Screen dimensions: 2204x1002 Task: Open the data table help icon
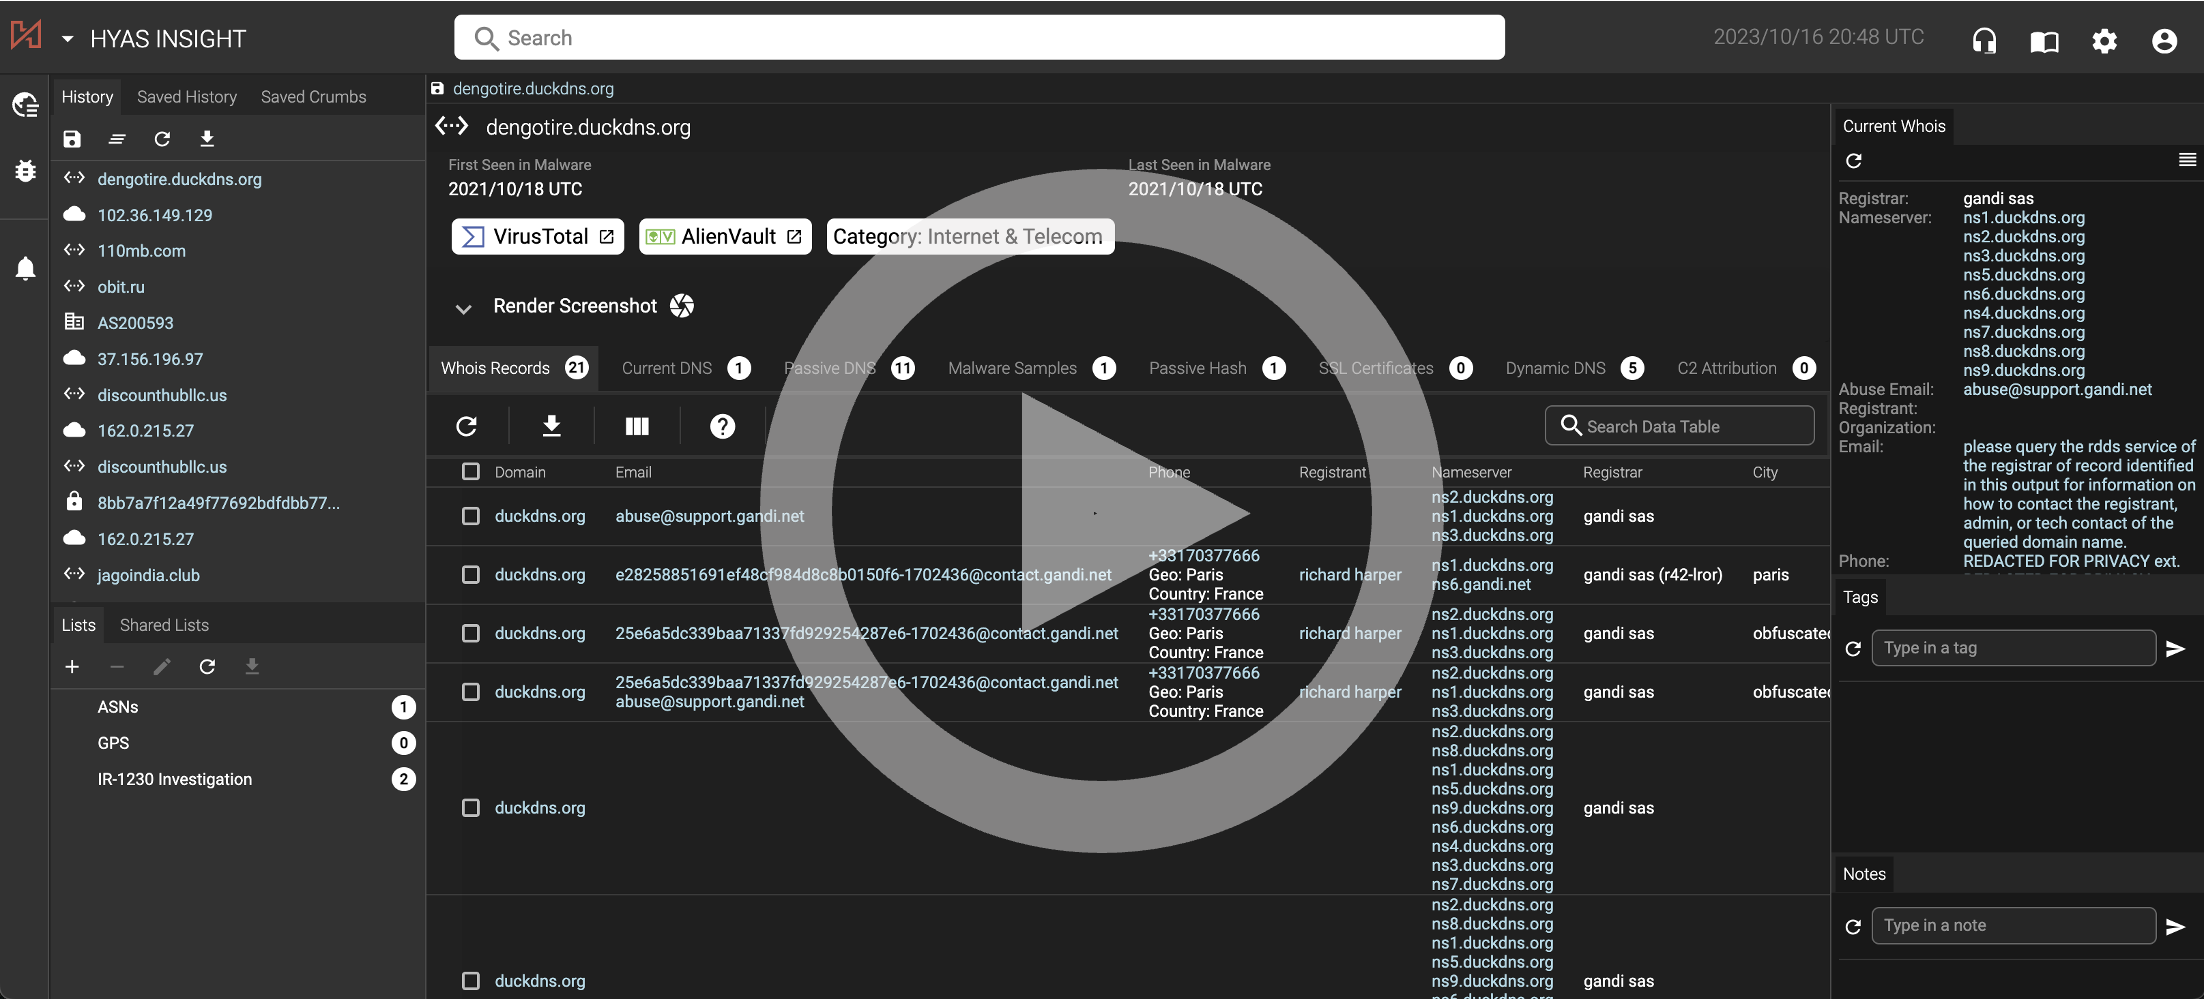coord(722,427)
